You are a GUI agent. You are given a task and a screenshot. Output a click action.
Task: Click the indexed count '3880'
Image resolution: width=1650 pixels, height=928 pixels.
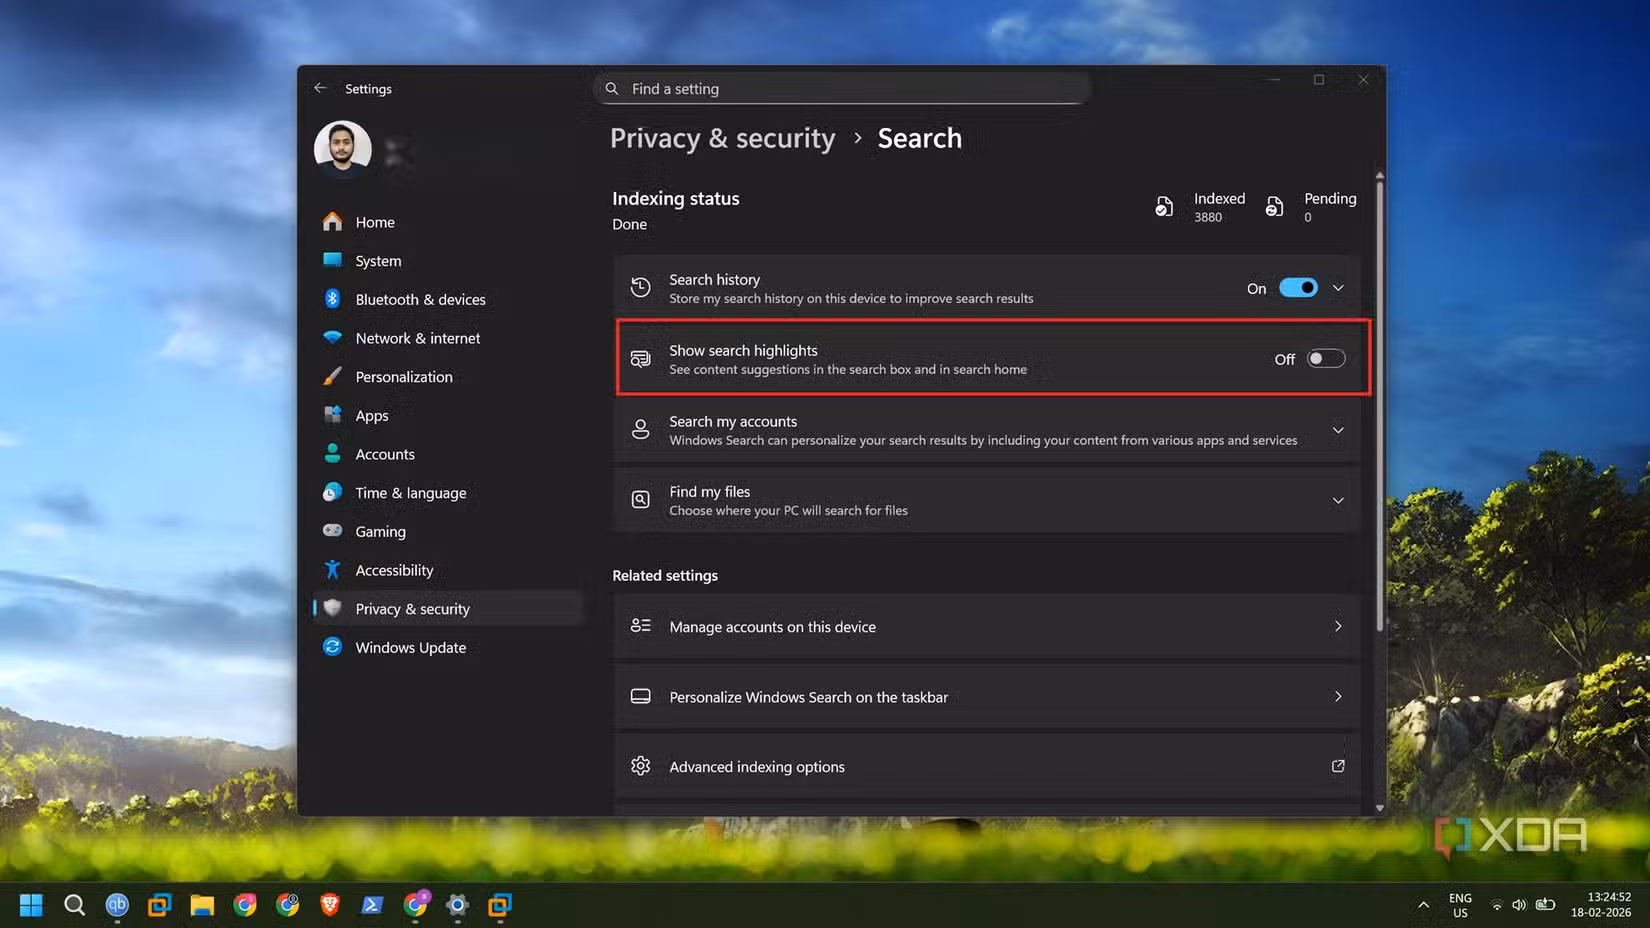click(x=1208, y=217)
